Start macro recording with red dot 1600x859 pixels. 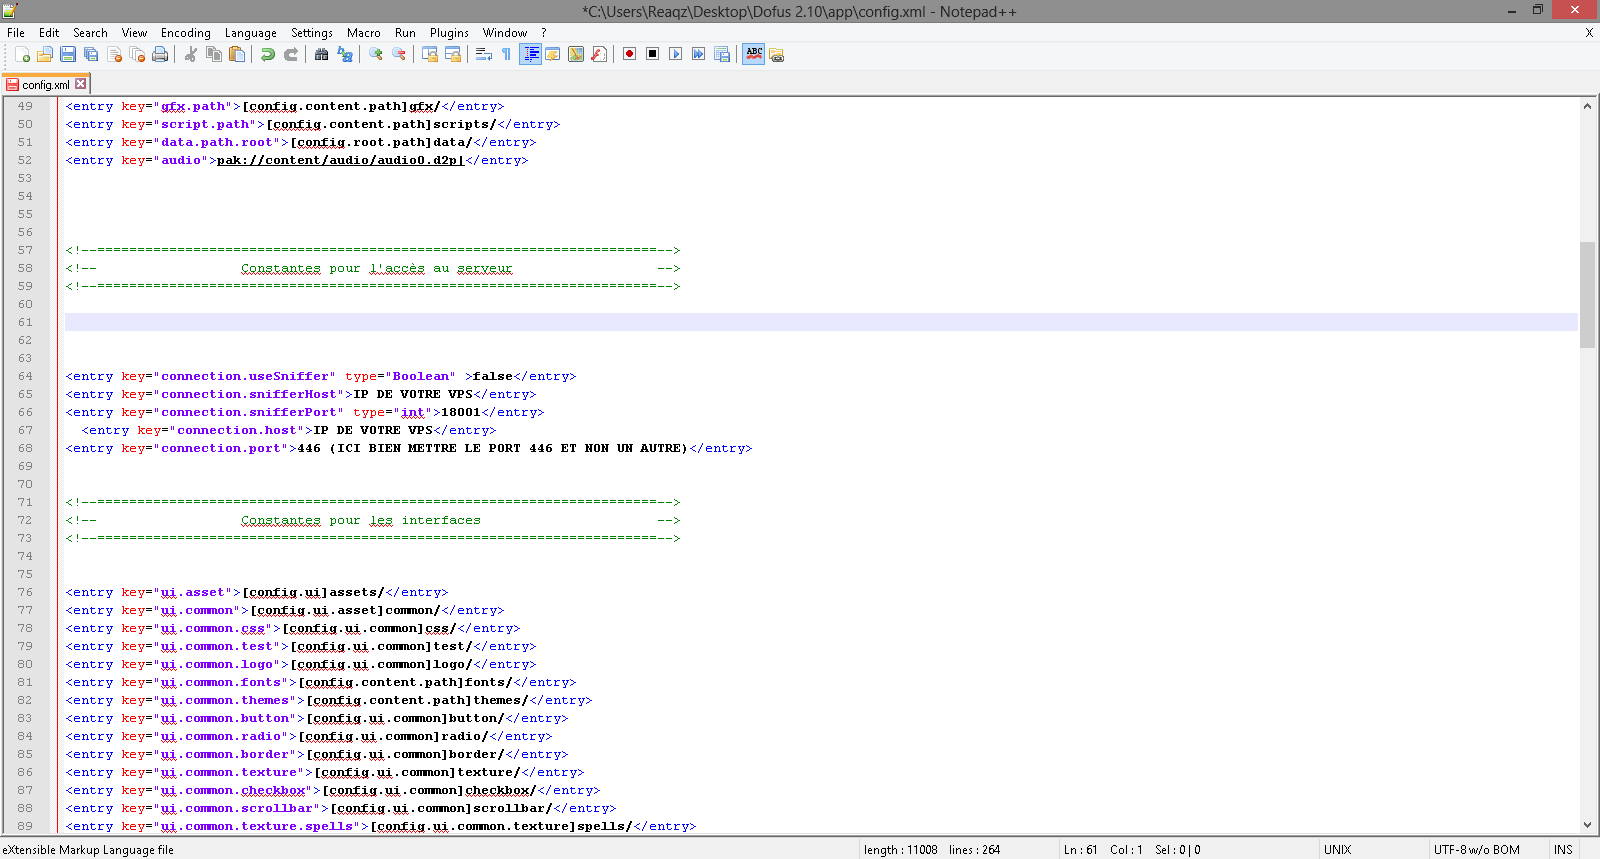point(629,54)
